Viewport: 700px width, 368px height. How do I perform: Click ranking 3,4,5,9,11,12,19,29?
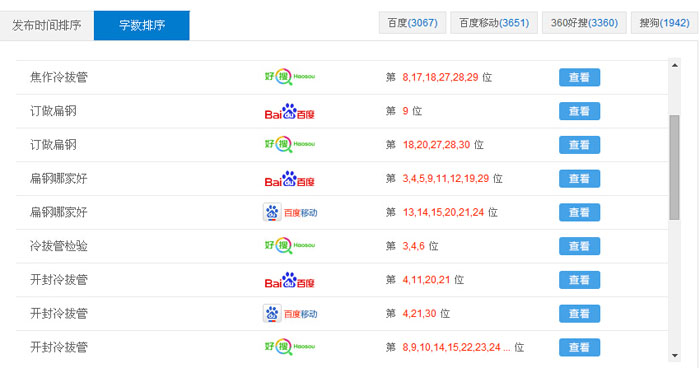point(446,179)
